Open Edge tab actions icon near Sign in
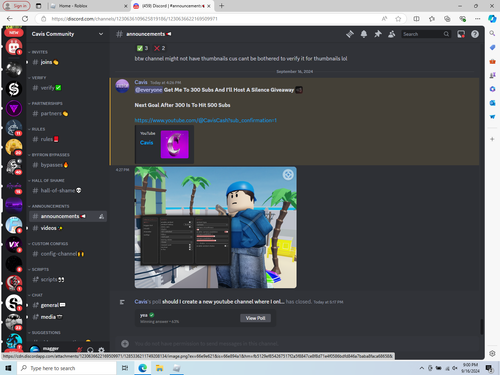Image resolution: width=500 pixels, height=375 pixels. [39, 6]
